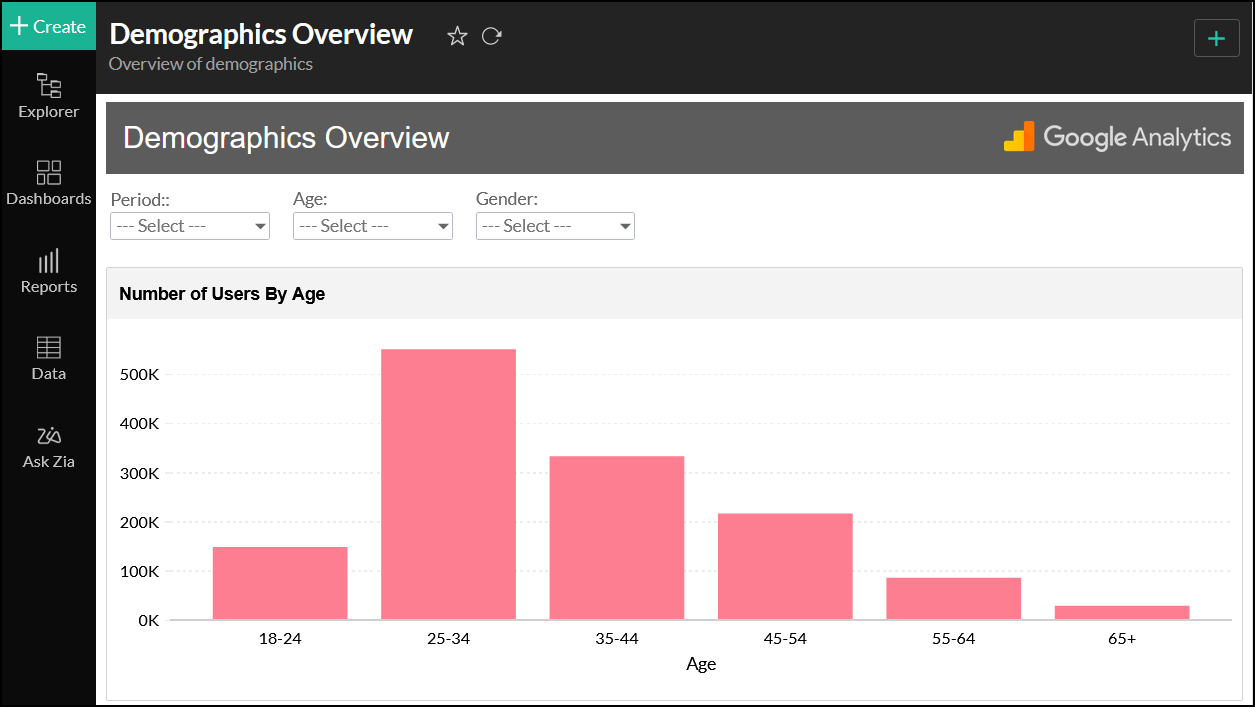Screen dimensions: 1255x707
Task: Mark dashboard as favorite with star icon
Action: (x=457, y=36)
